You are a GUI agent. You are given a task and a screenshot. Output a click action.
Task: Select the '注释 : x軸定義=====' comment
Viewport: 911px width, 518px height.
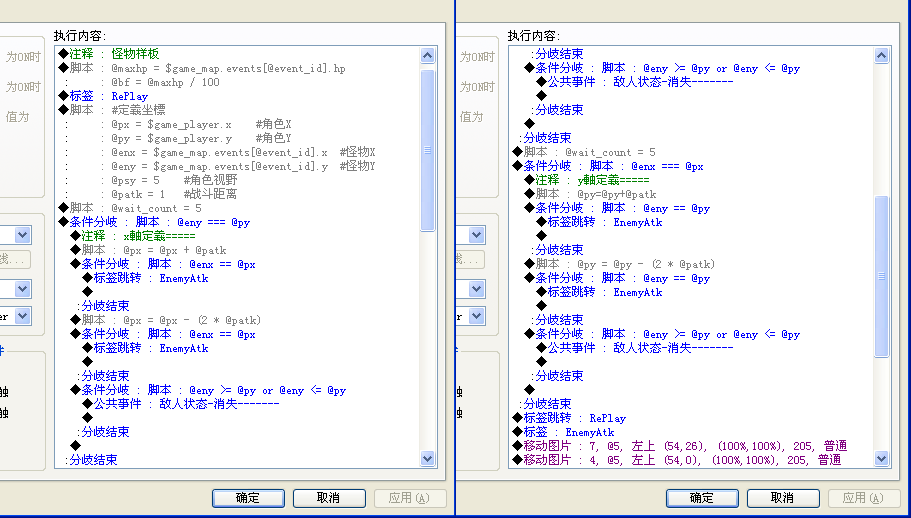132,236
